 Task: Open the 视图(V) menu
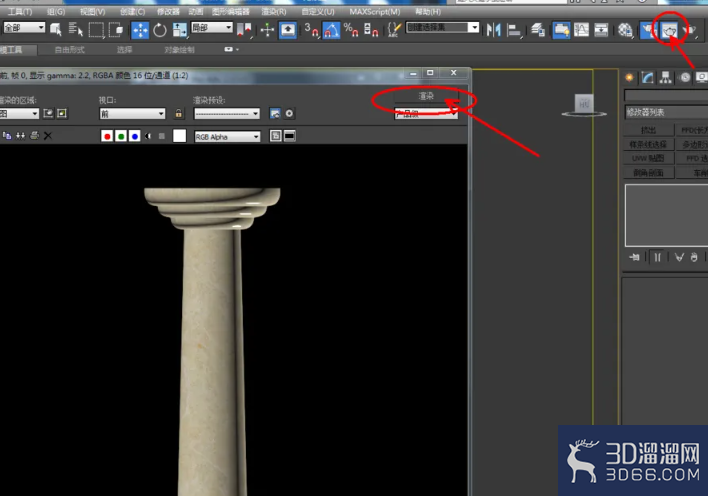click(x=92, y=11)
